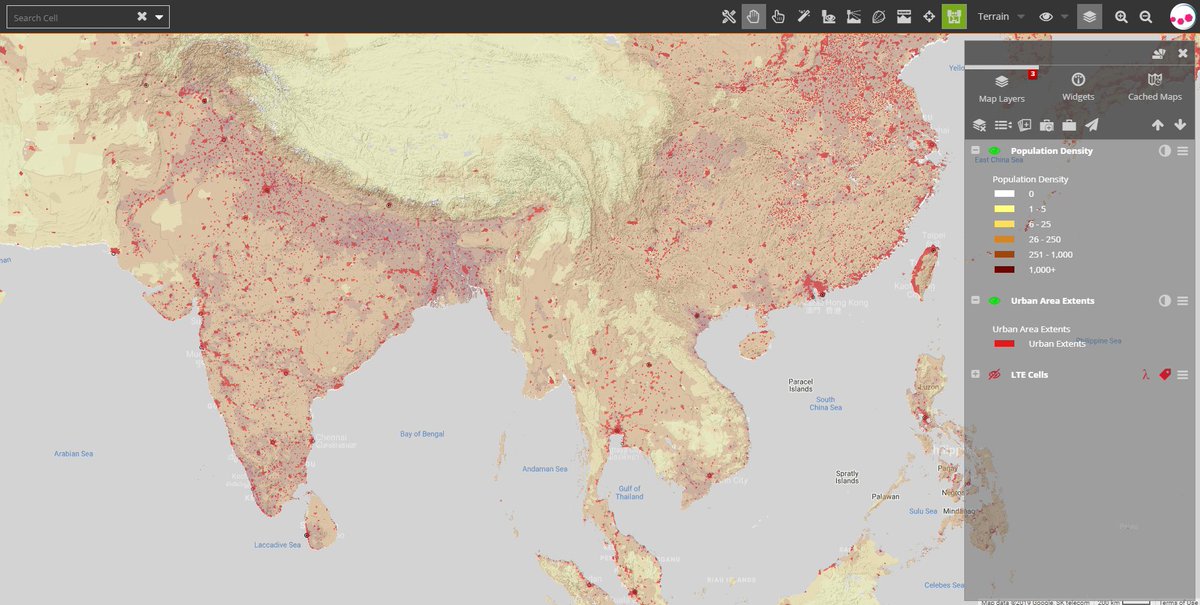Click the paper plane share icon

click(1092, 125)
